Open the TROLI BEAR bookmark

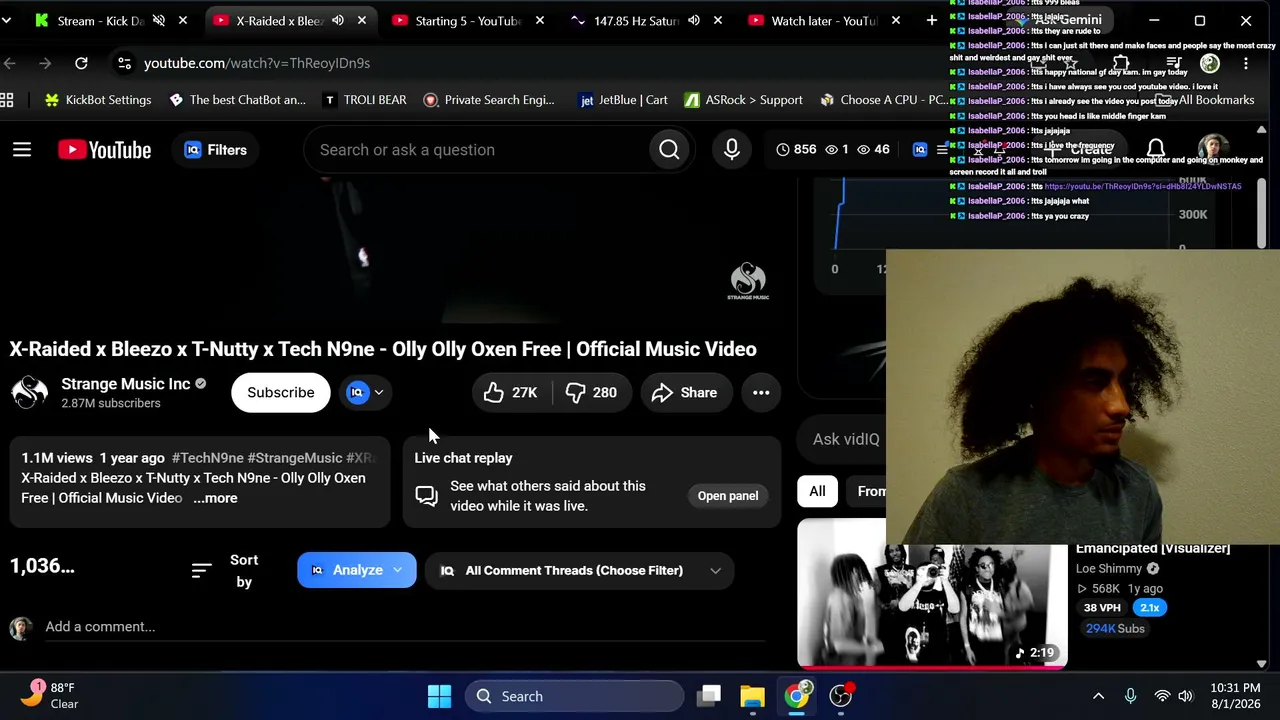point(365,100)
